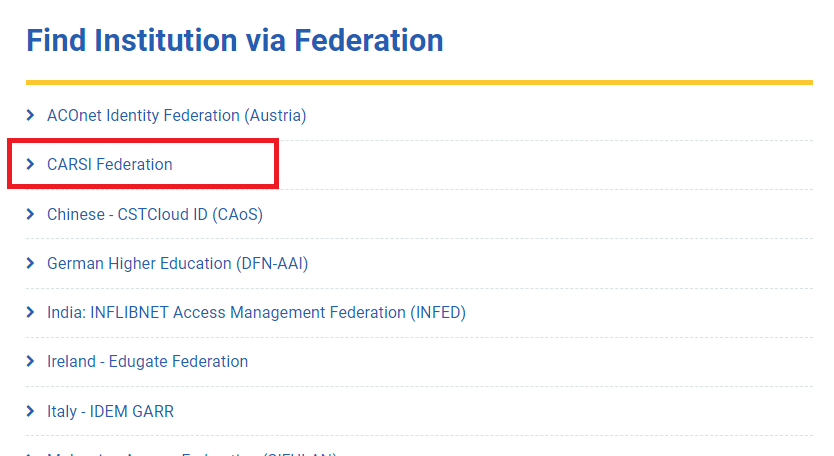Toggle the German Higher Education chevron
This screenshot has width=834, height=456.
(31, 264)
